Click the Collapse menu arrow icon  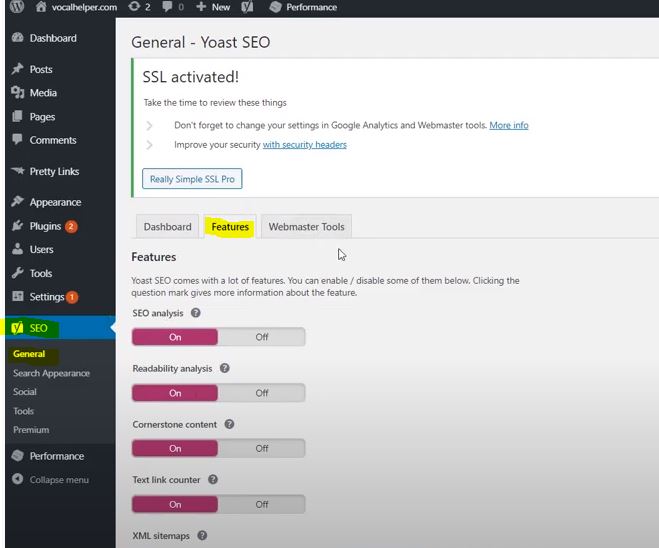pos(18,479)
